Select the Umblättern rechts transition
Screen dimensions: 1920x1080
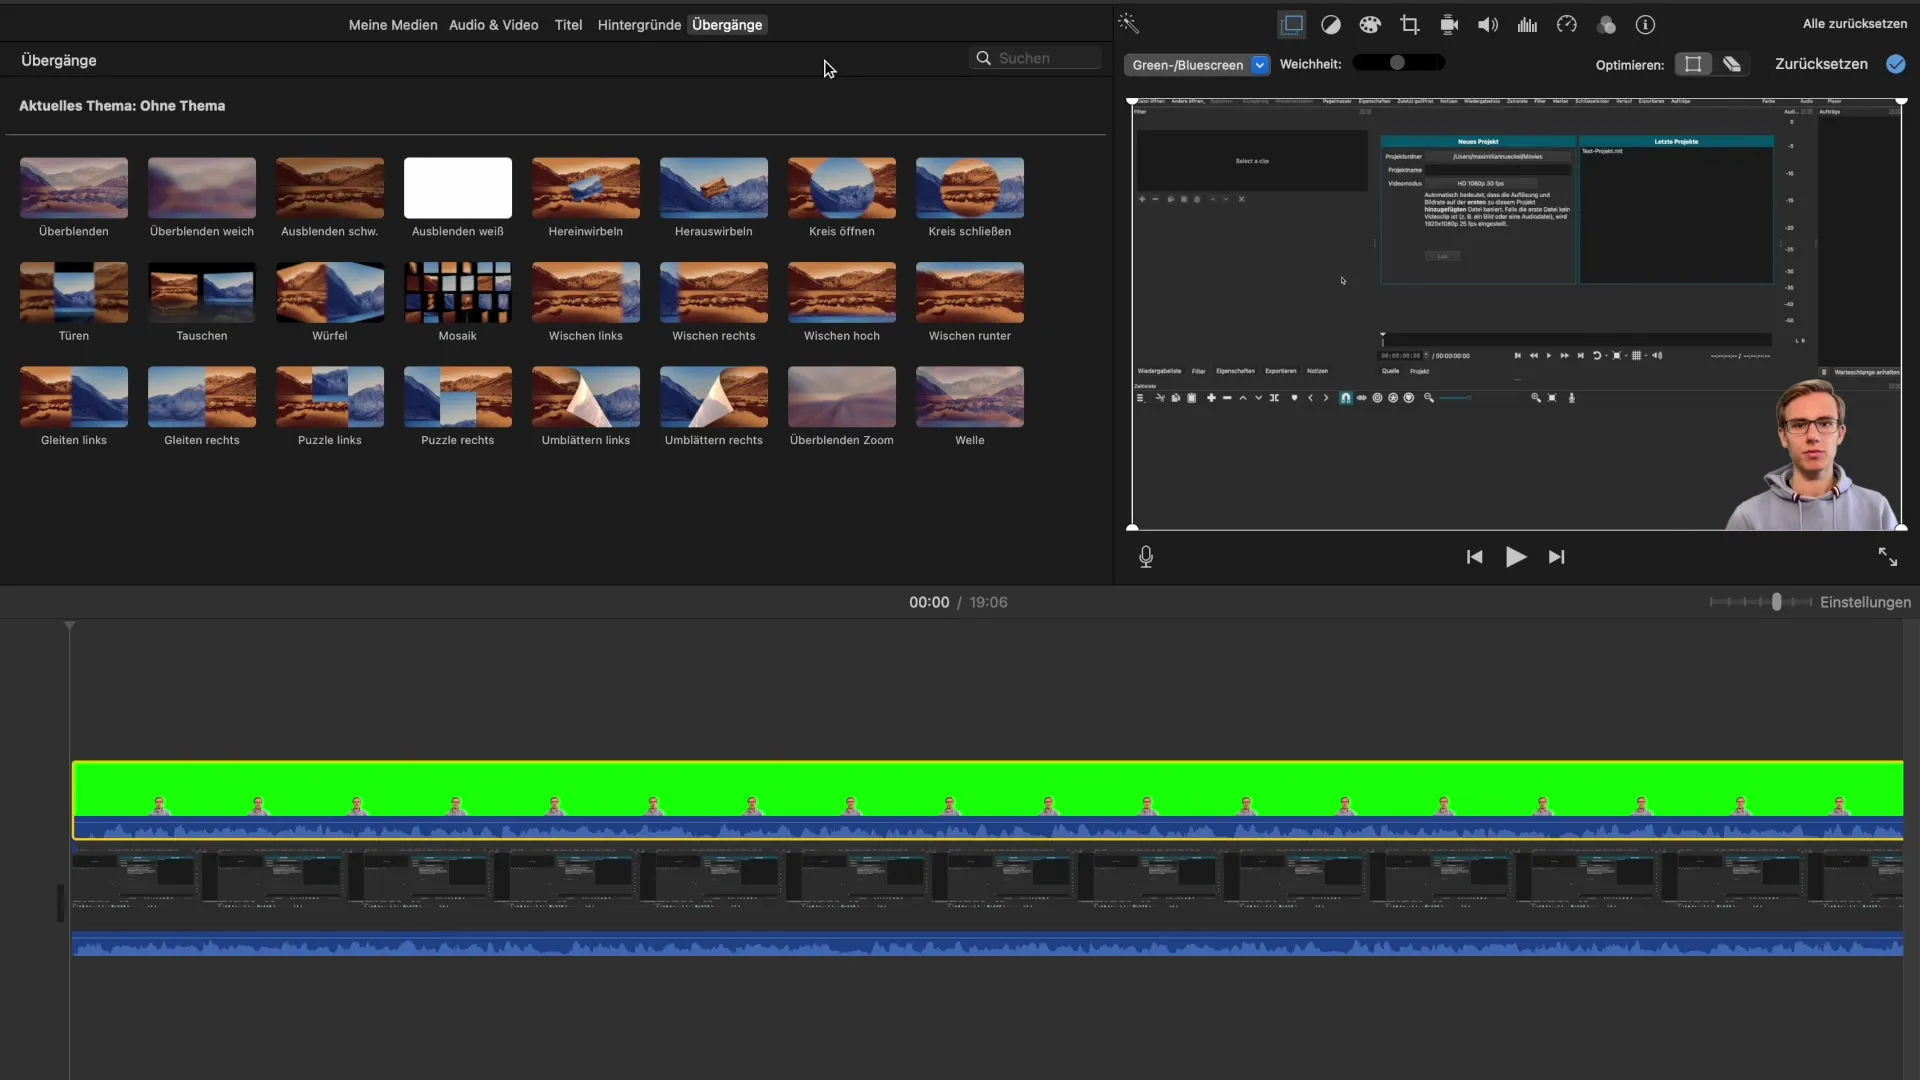(714, 397)
